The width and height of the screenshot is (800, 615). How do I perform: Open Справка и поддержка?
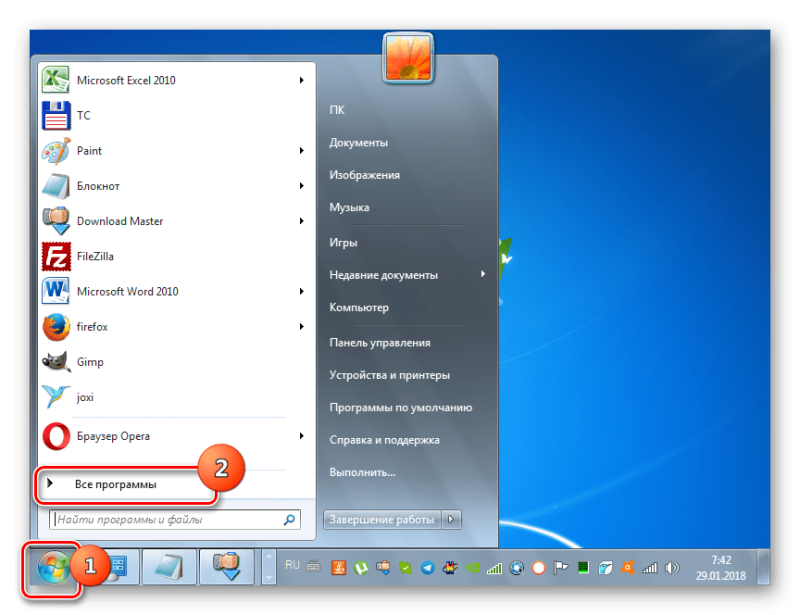coord(384,440)
